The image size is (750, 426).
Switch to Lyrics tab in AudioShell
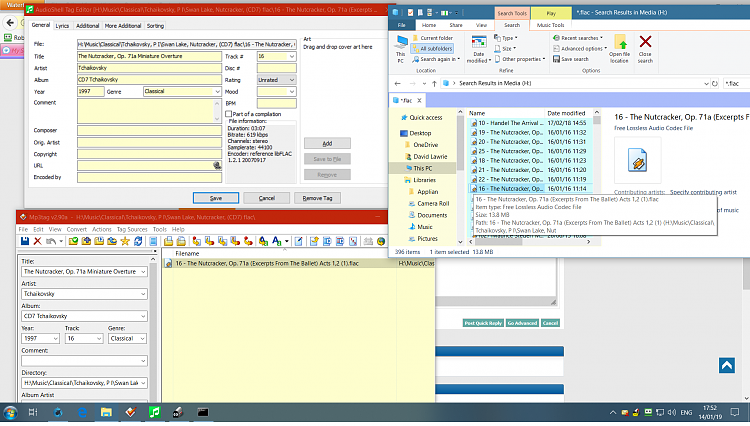coord(62,26)
